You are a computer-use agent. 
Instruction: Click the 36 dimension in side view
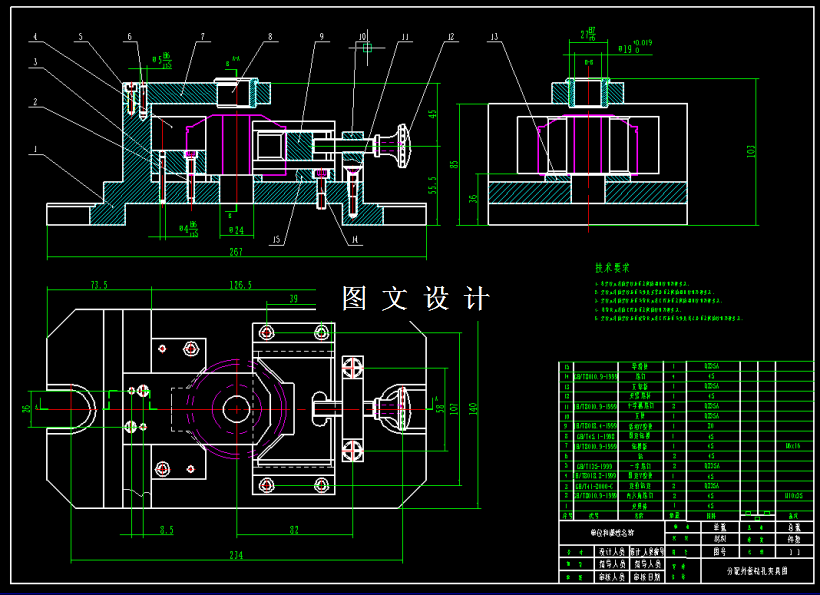tap(473, 199)
